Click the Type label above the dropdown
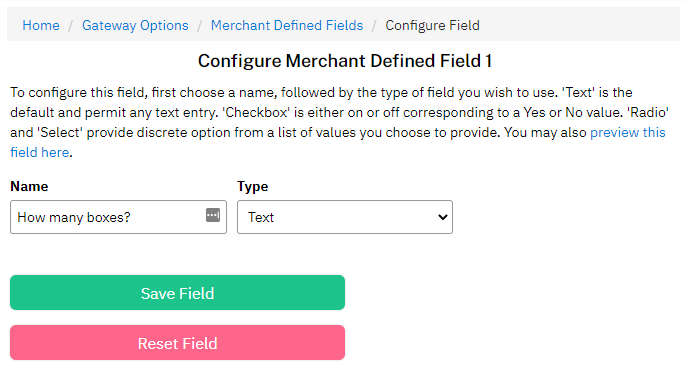The width and height of the screenshot is (688, 368). [253, 186]
